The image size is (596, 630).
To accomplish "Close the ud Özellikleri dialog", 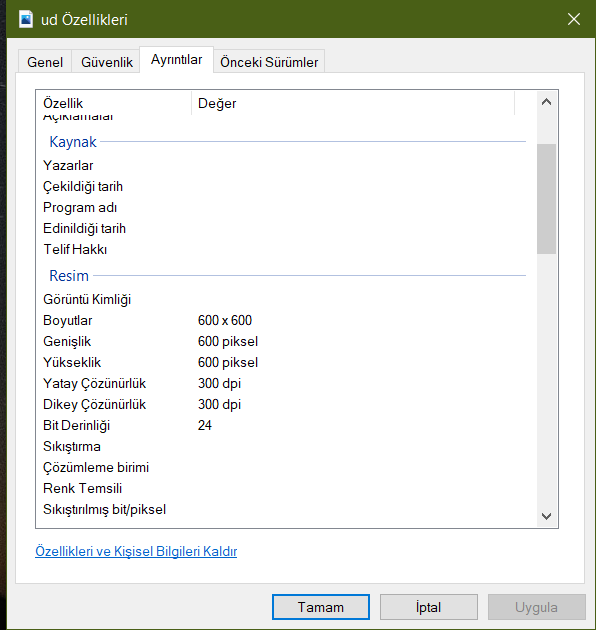I will (573, 19).
